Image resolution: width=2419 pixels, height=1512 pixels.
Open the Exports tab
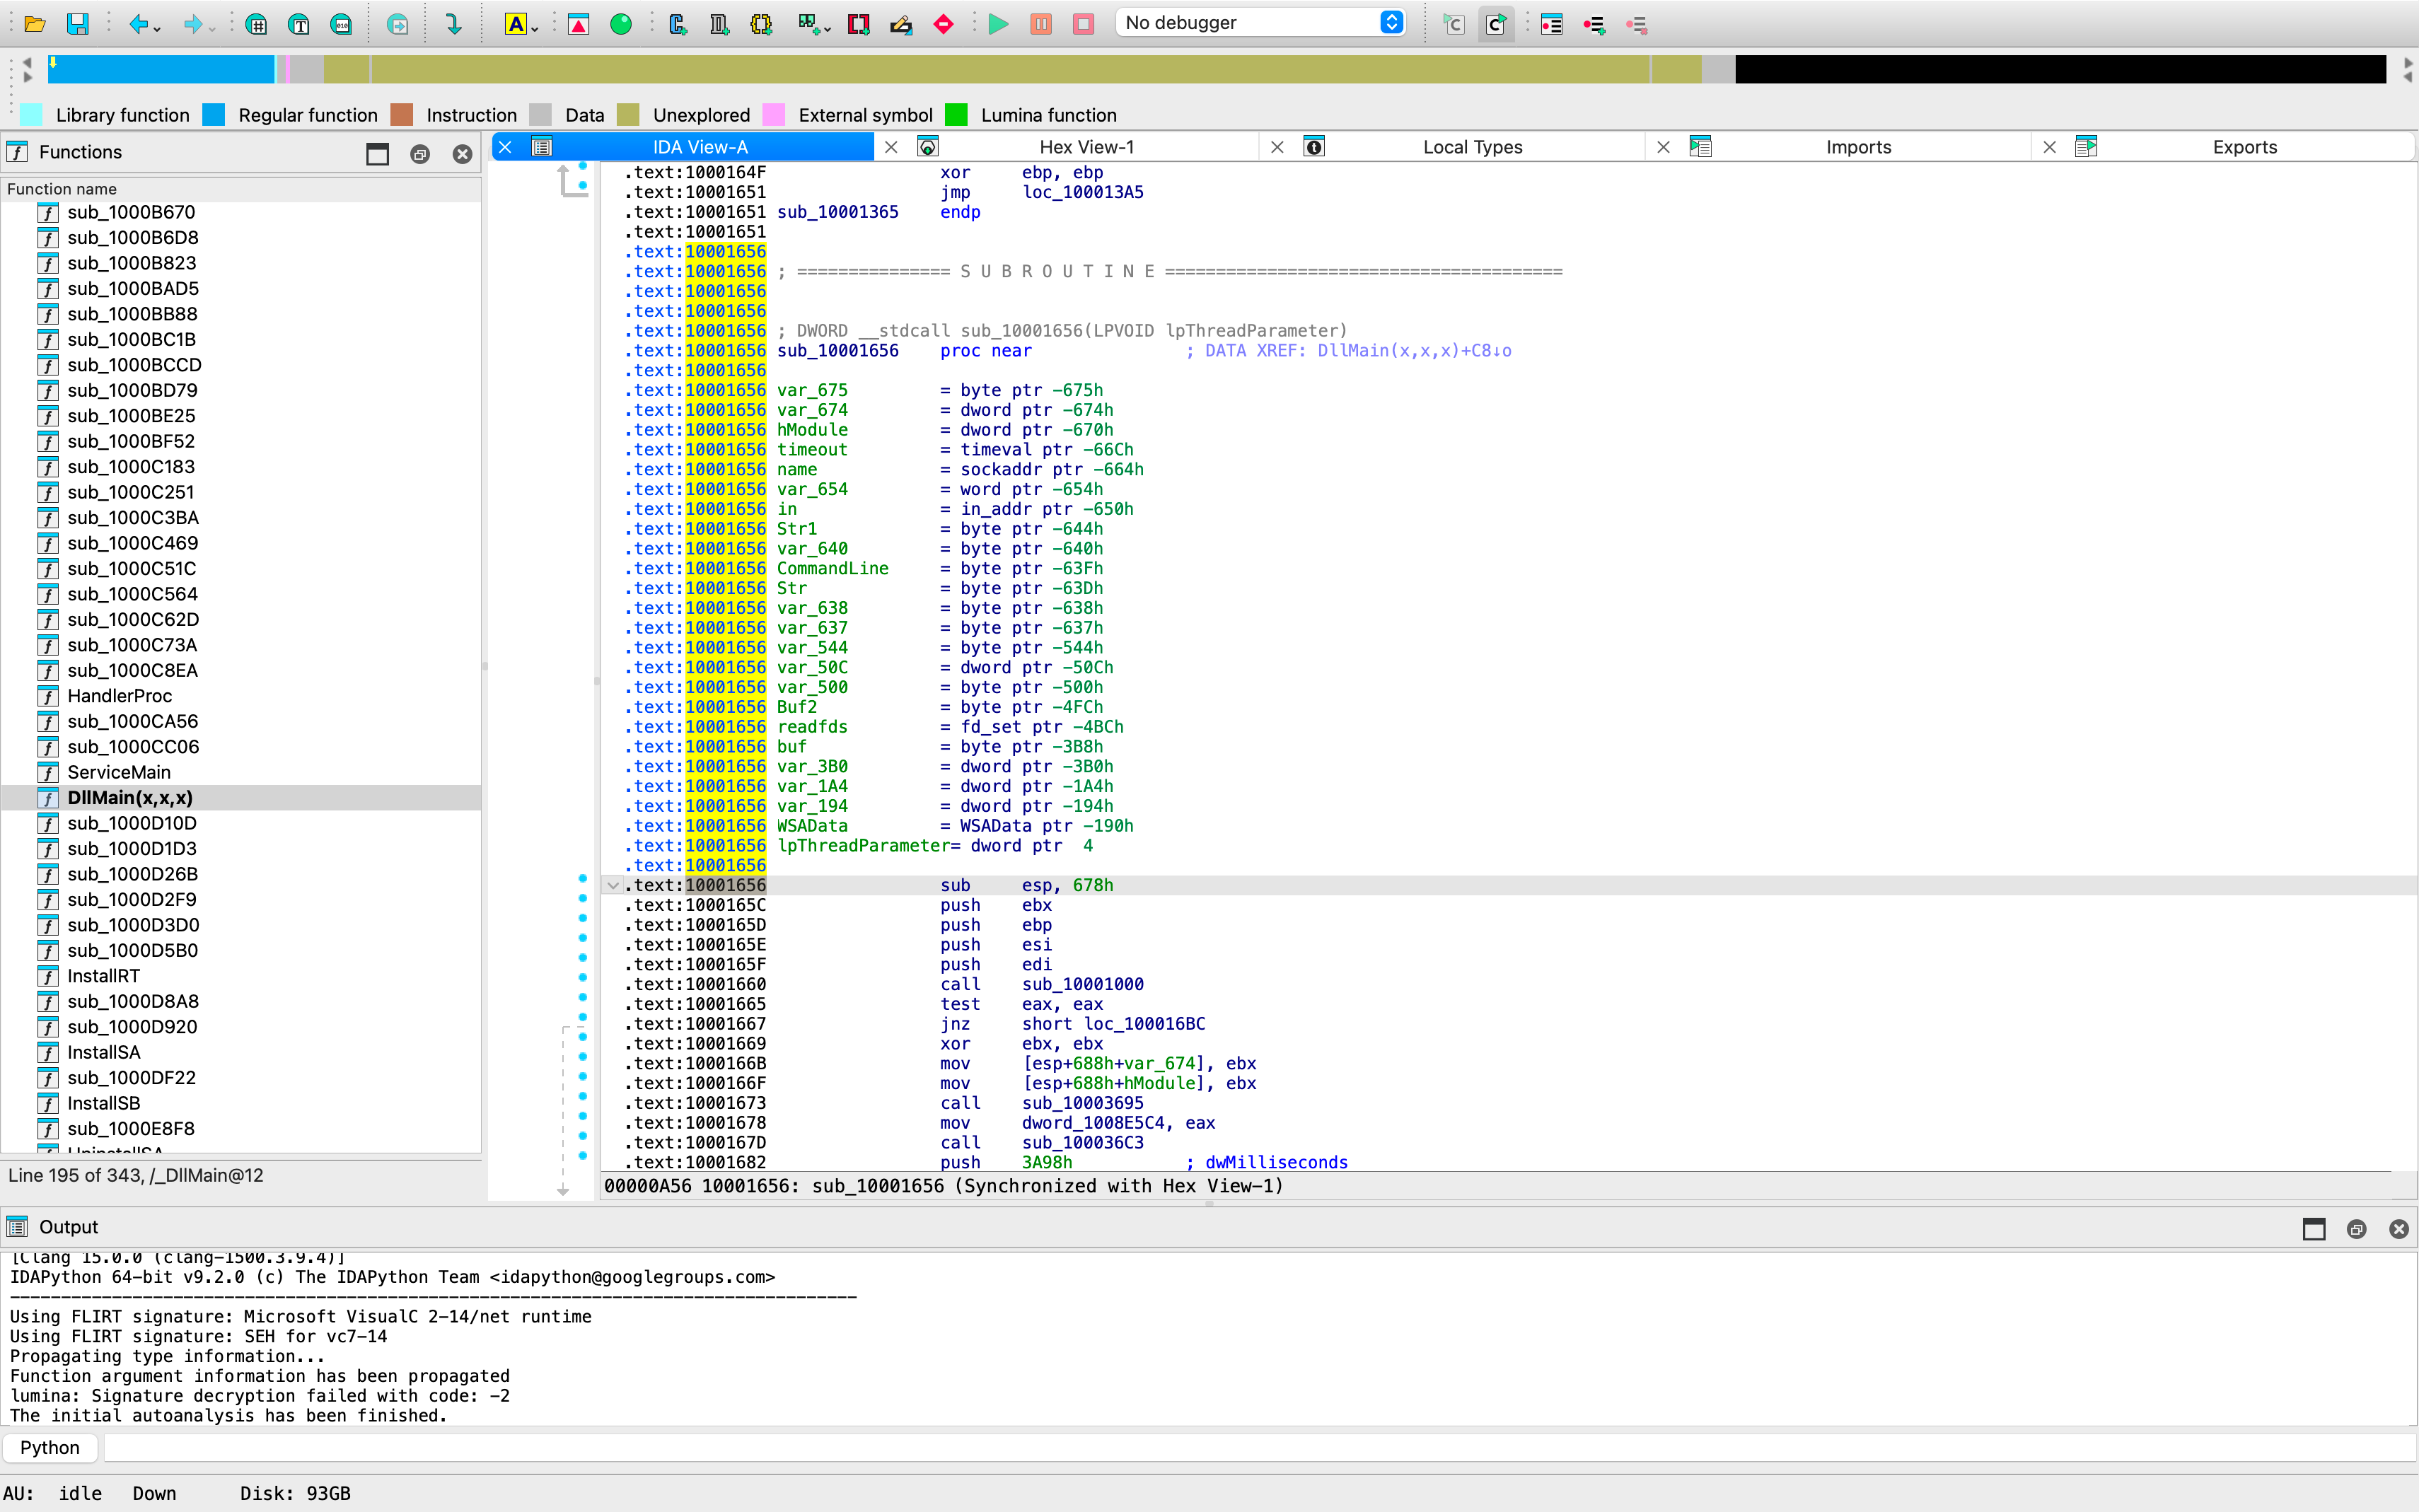pyautogui.click(x=2244, y=147)
